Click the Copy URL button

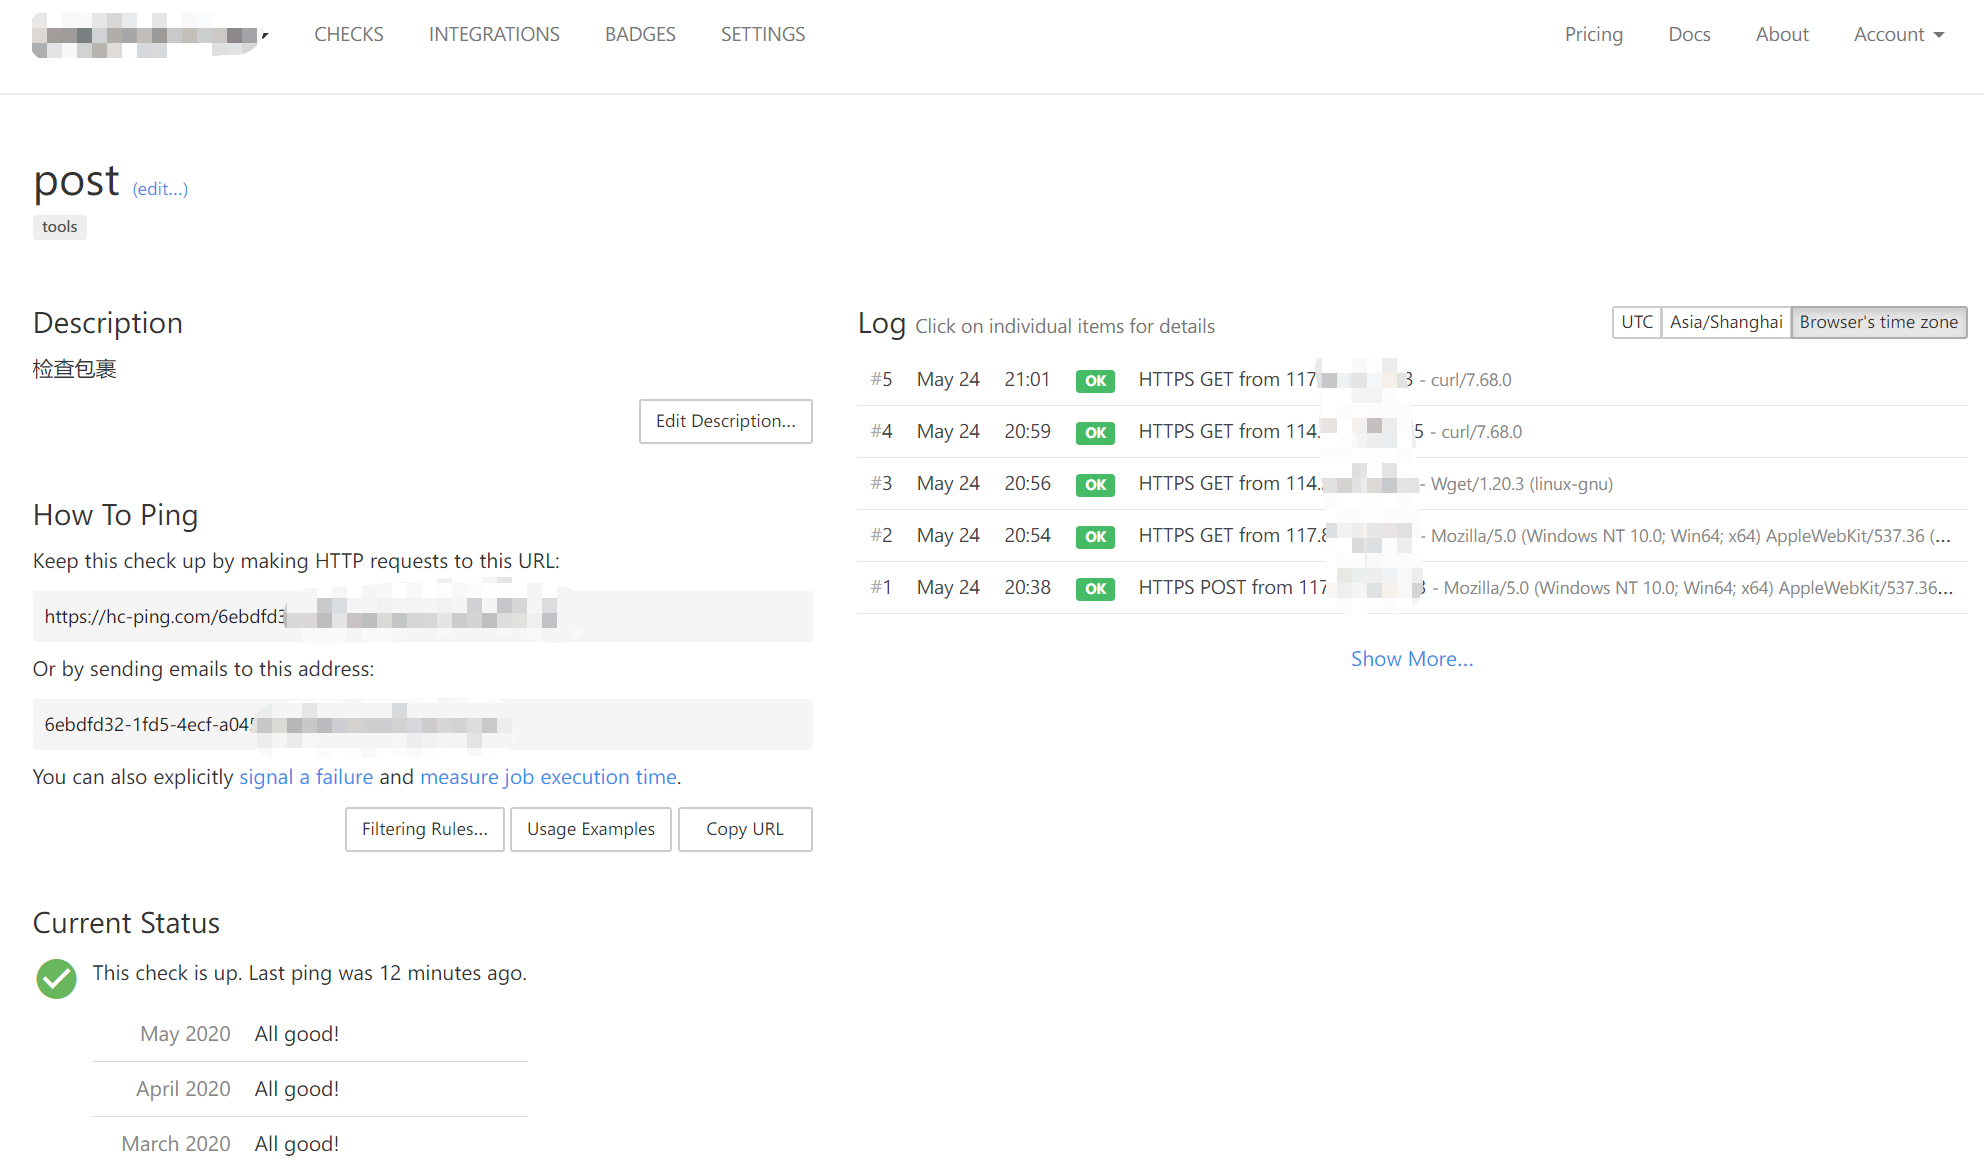coord(744,829)
